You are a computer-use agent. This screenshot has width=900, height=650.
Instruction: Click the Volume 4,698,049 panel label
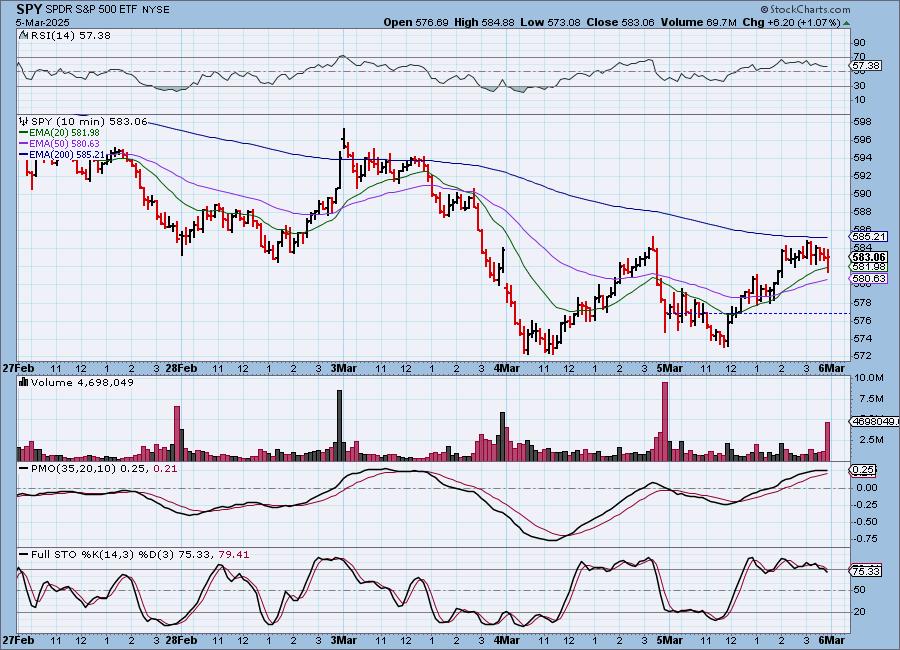[82, 382]
